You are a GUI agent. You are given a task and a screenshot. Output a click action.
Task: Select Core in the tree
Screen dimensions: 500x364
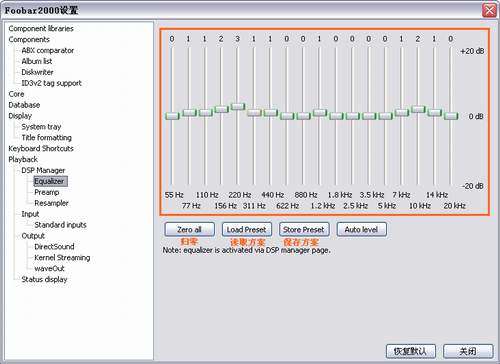coord(16,94)
